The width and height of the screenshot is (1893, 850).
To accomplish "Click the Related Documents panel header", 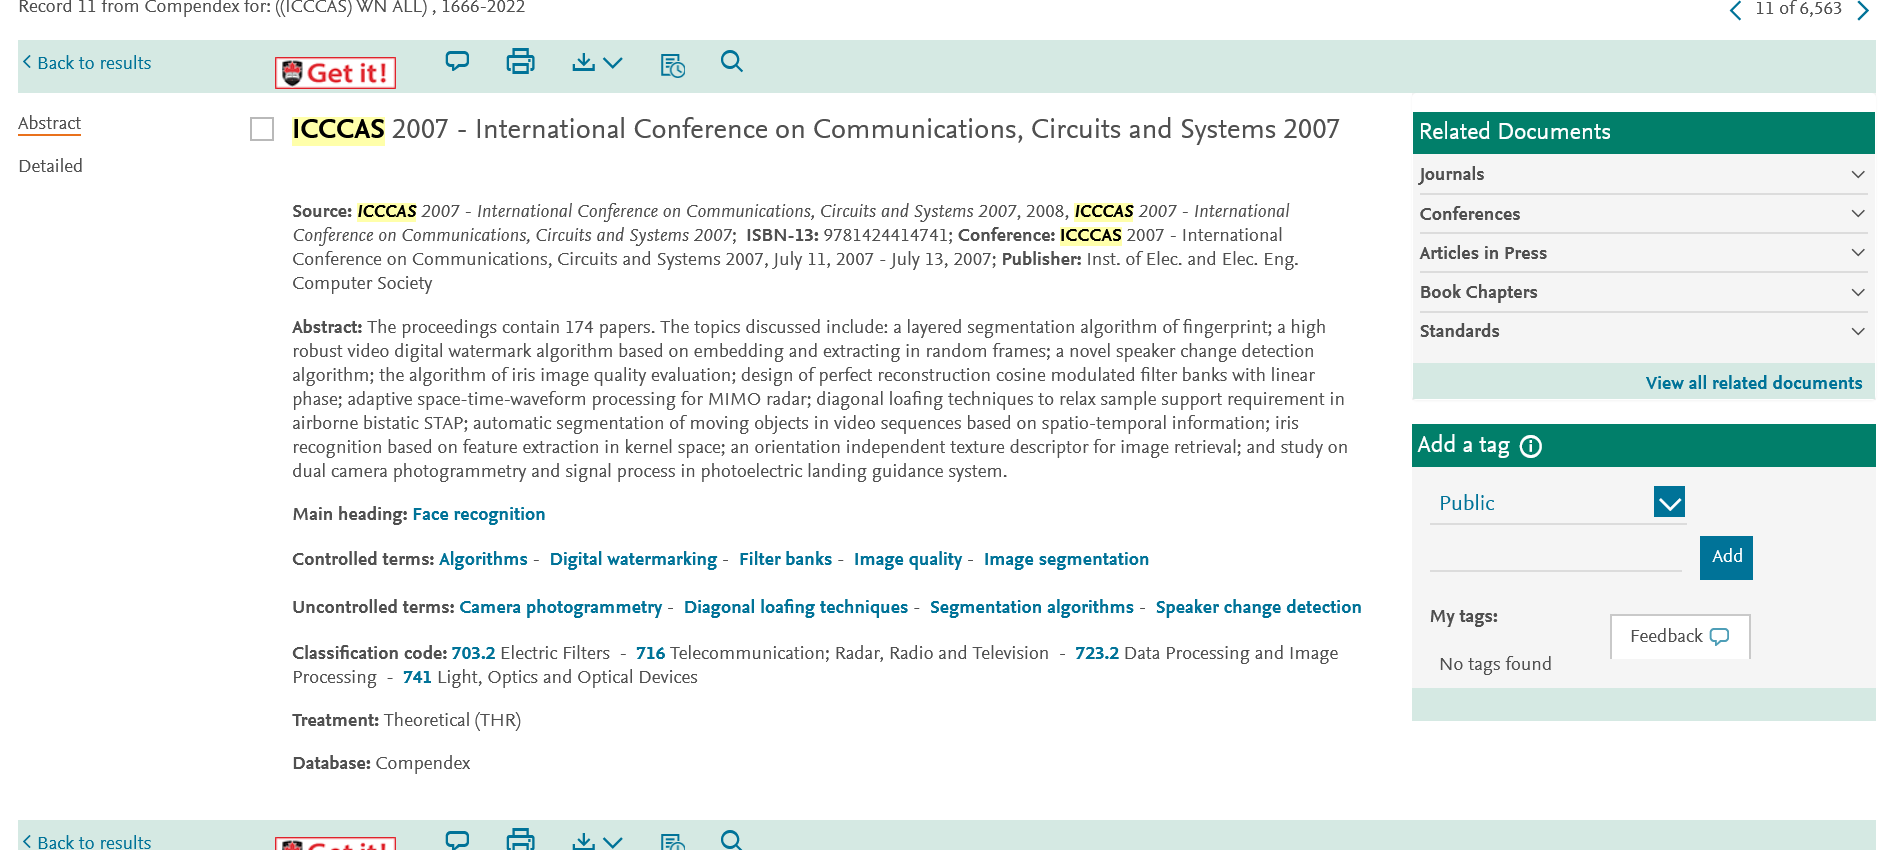I will [1643, 132].
